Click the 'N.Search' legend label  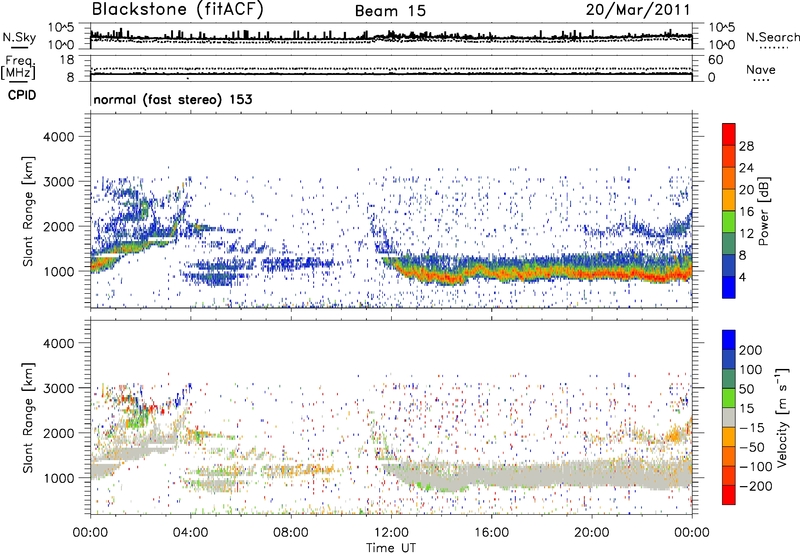tap(772, 37)
